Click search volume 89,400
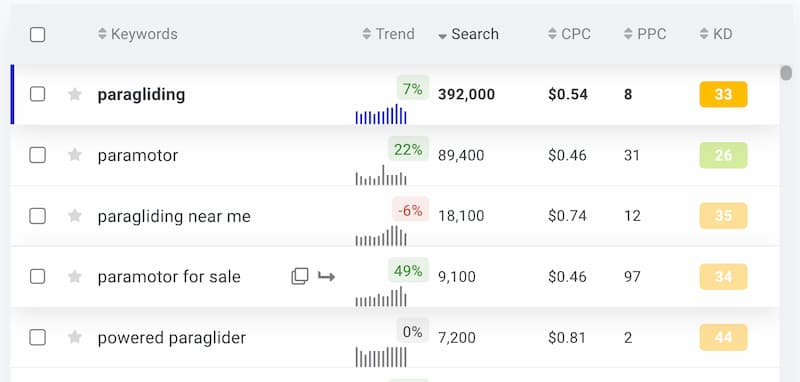This screenshot has height=382, width=800. pyautogui.click(x=461, y=155)
